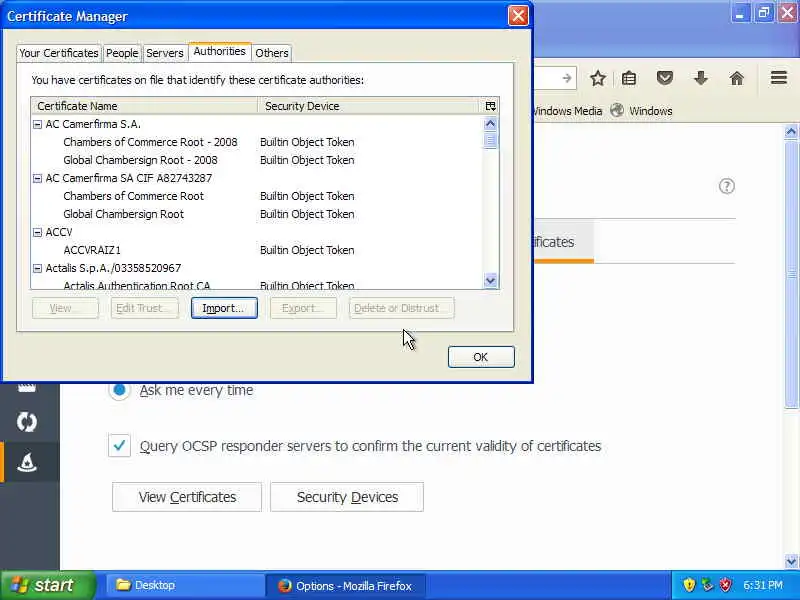Screen dimensions: 800x600
Task: Select the Authorities tab
Action: (219, 52)
